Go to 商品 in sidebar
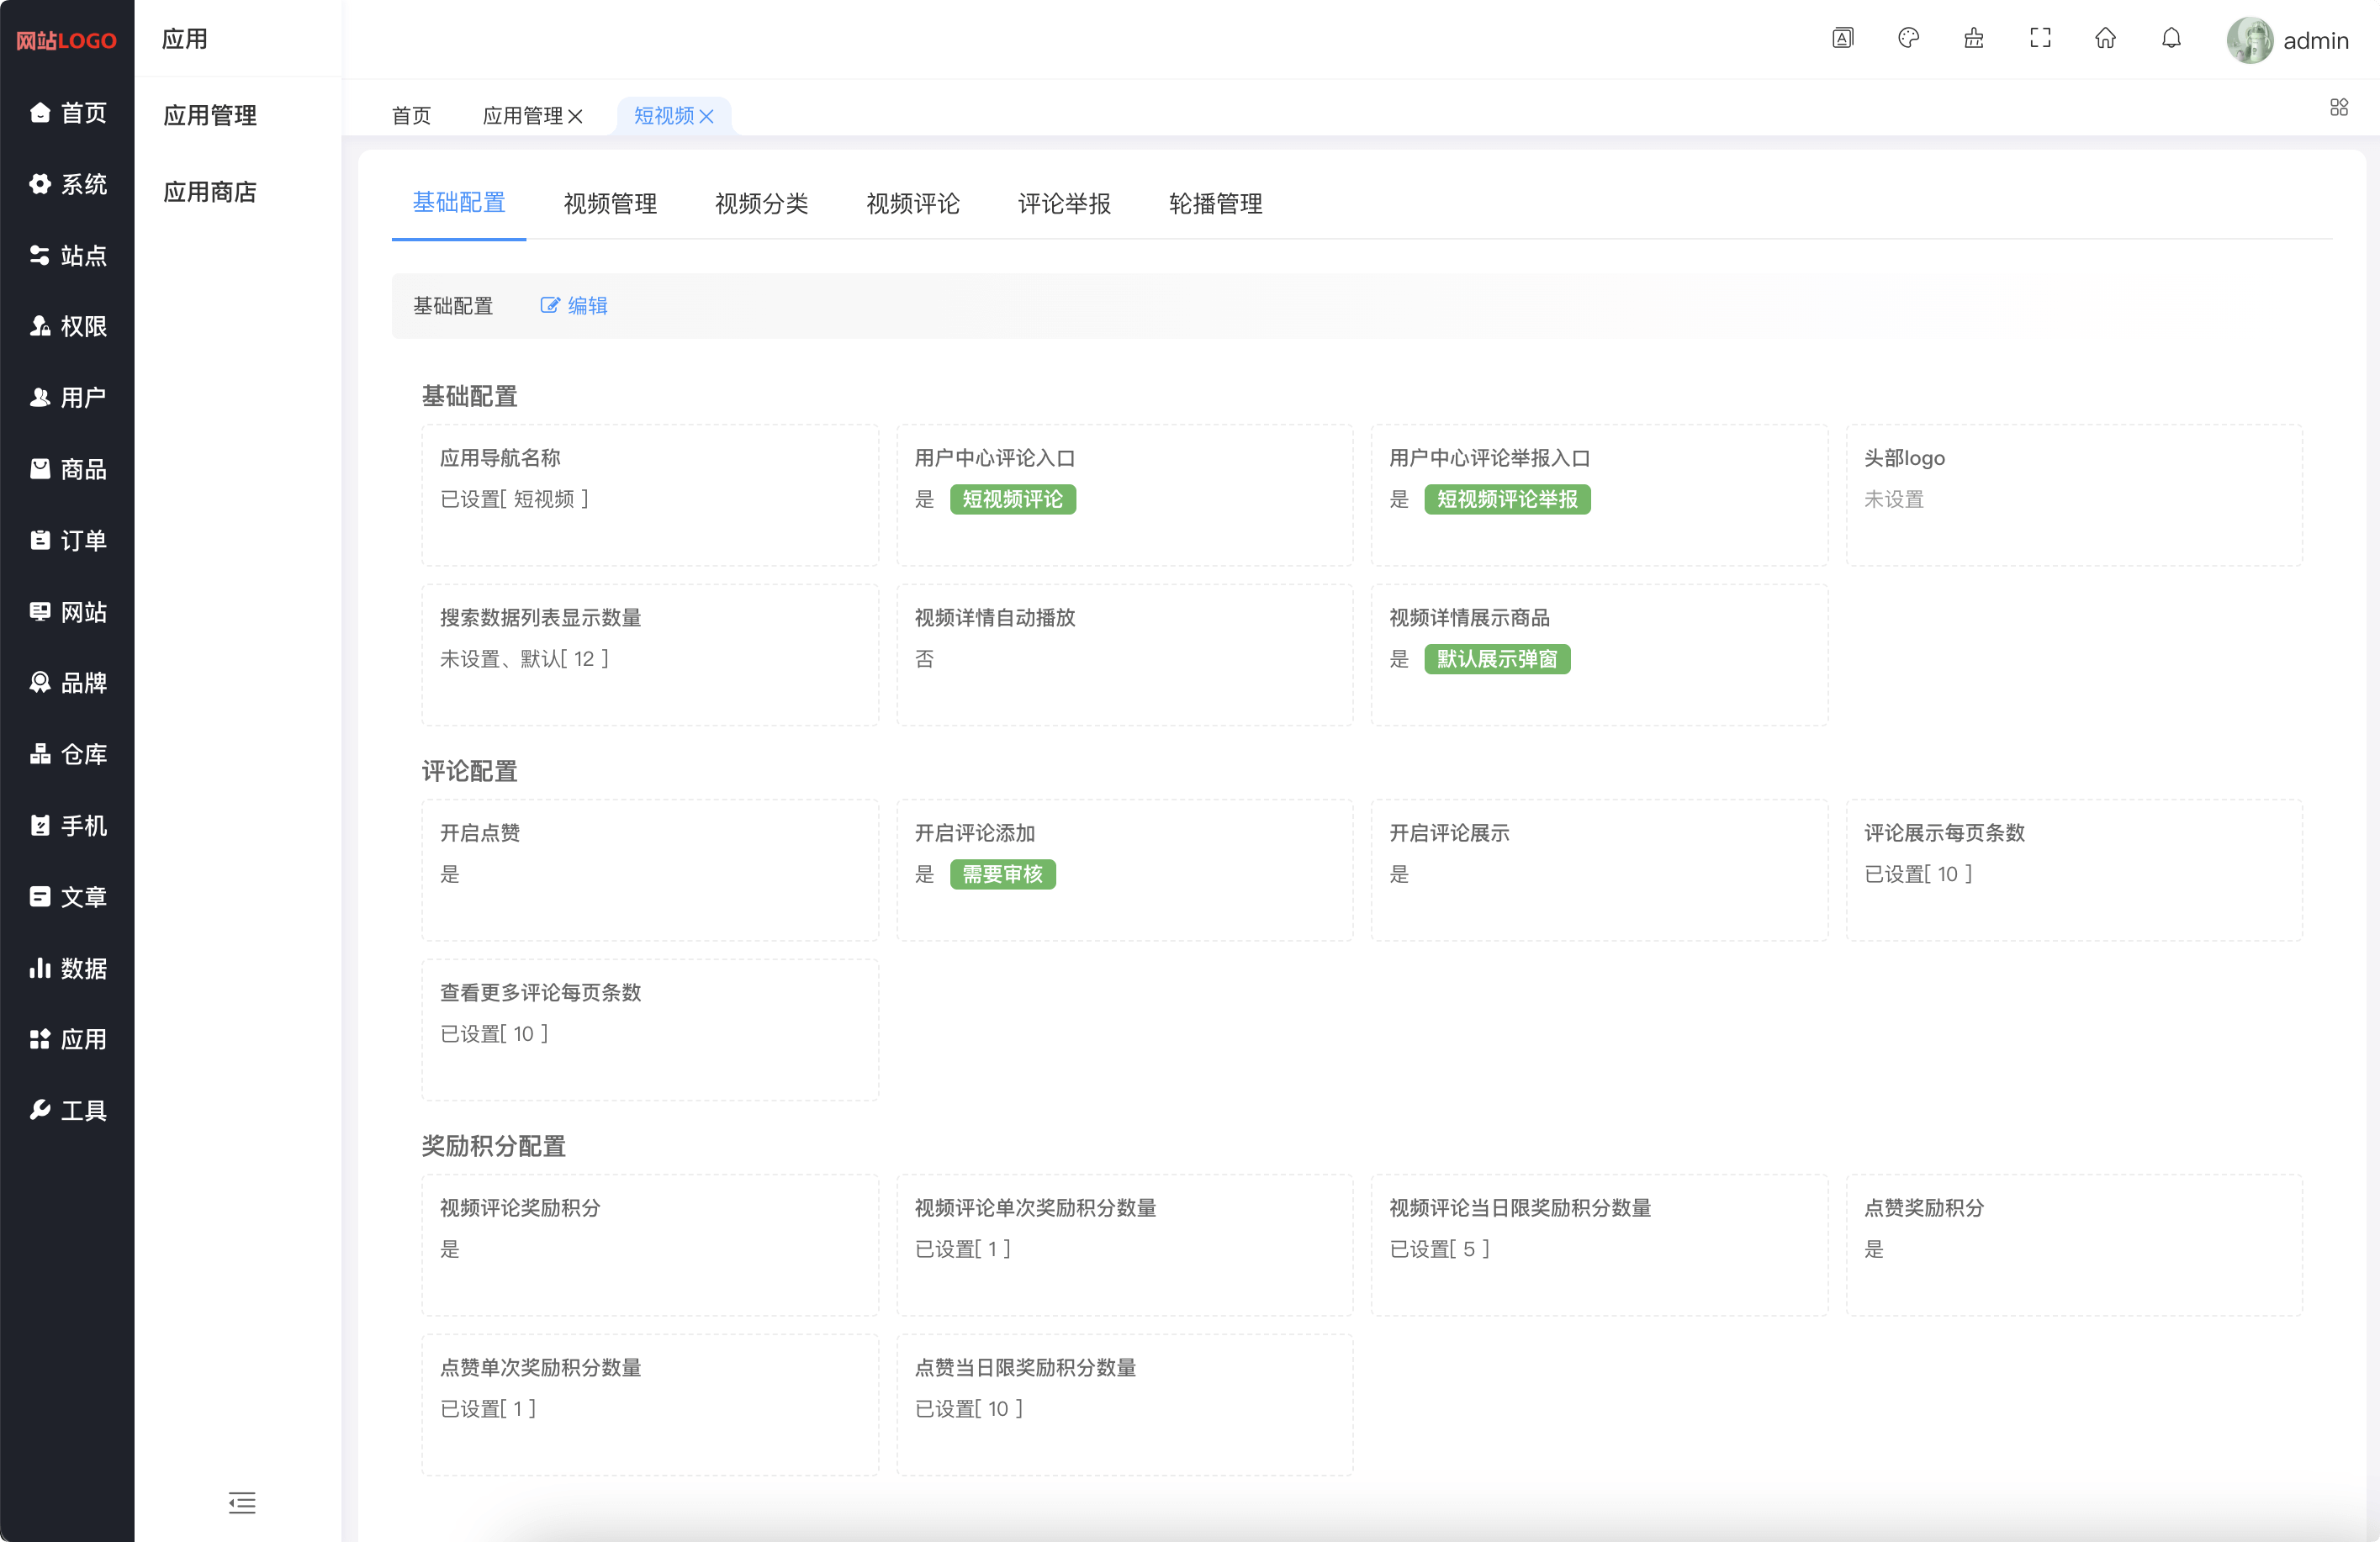2380x1542 pixels. click(x=68, y=469)
